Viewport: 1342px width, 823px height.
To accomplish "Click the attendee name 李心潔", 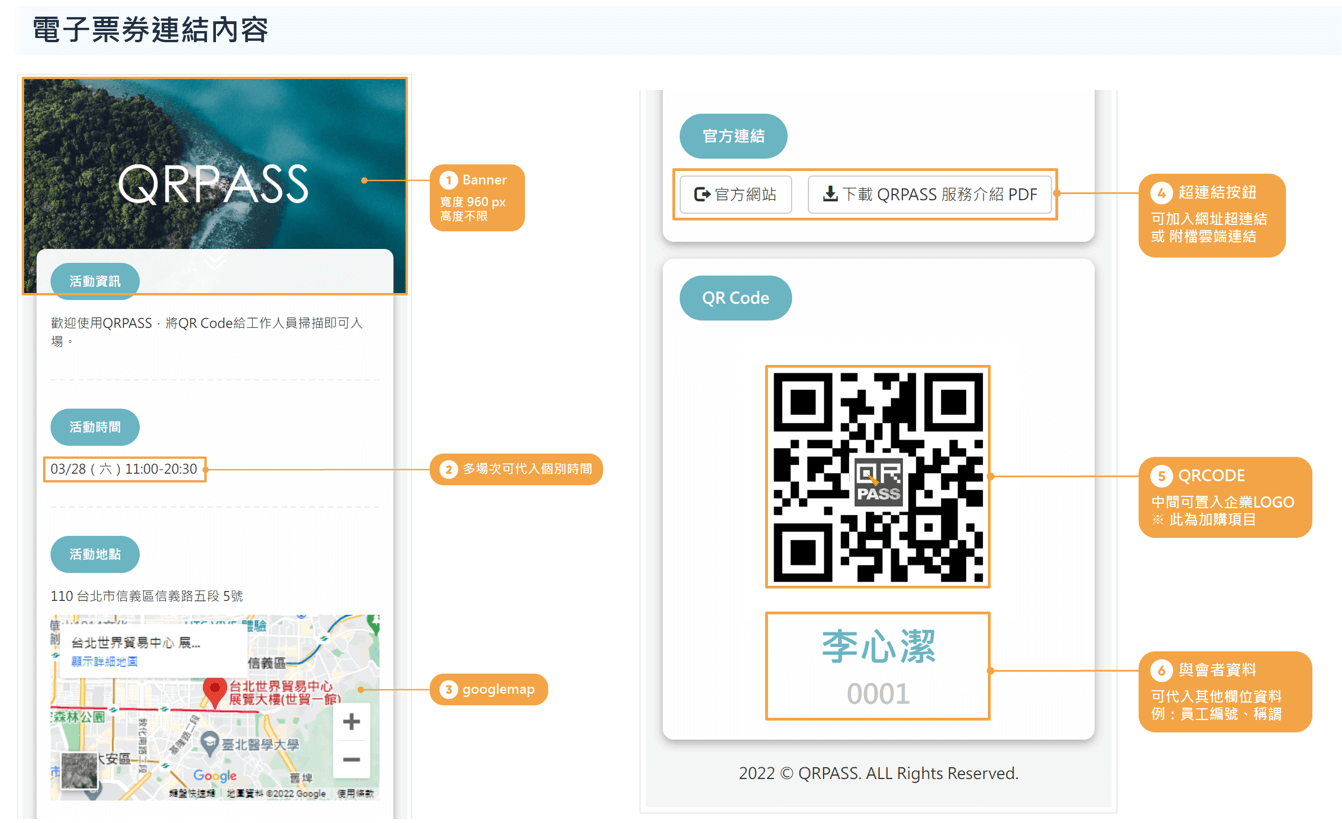I will pyautogui.click(x=878, y=647).
